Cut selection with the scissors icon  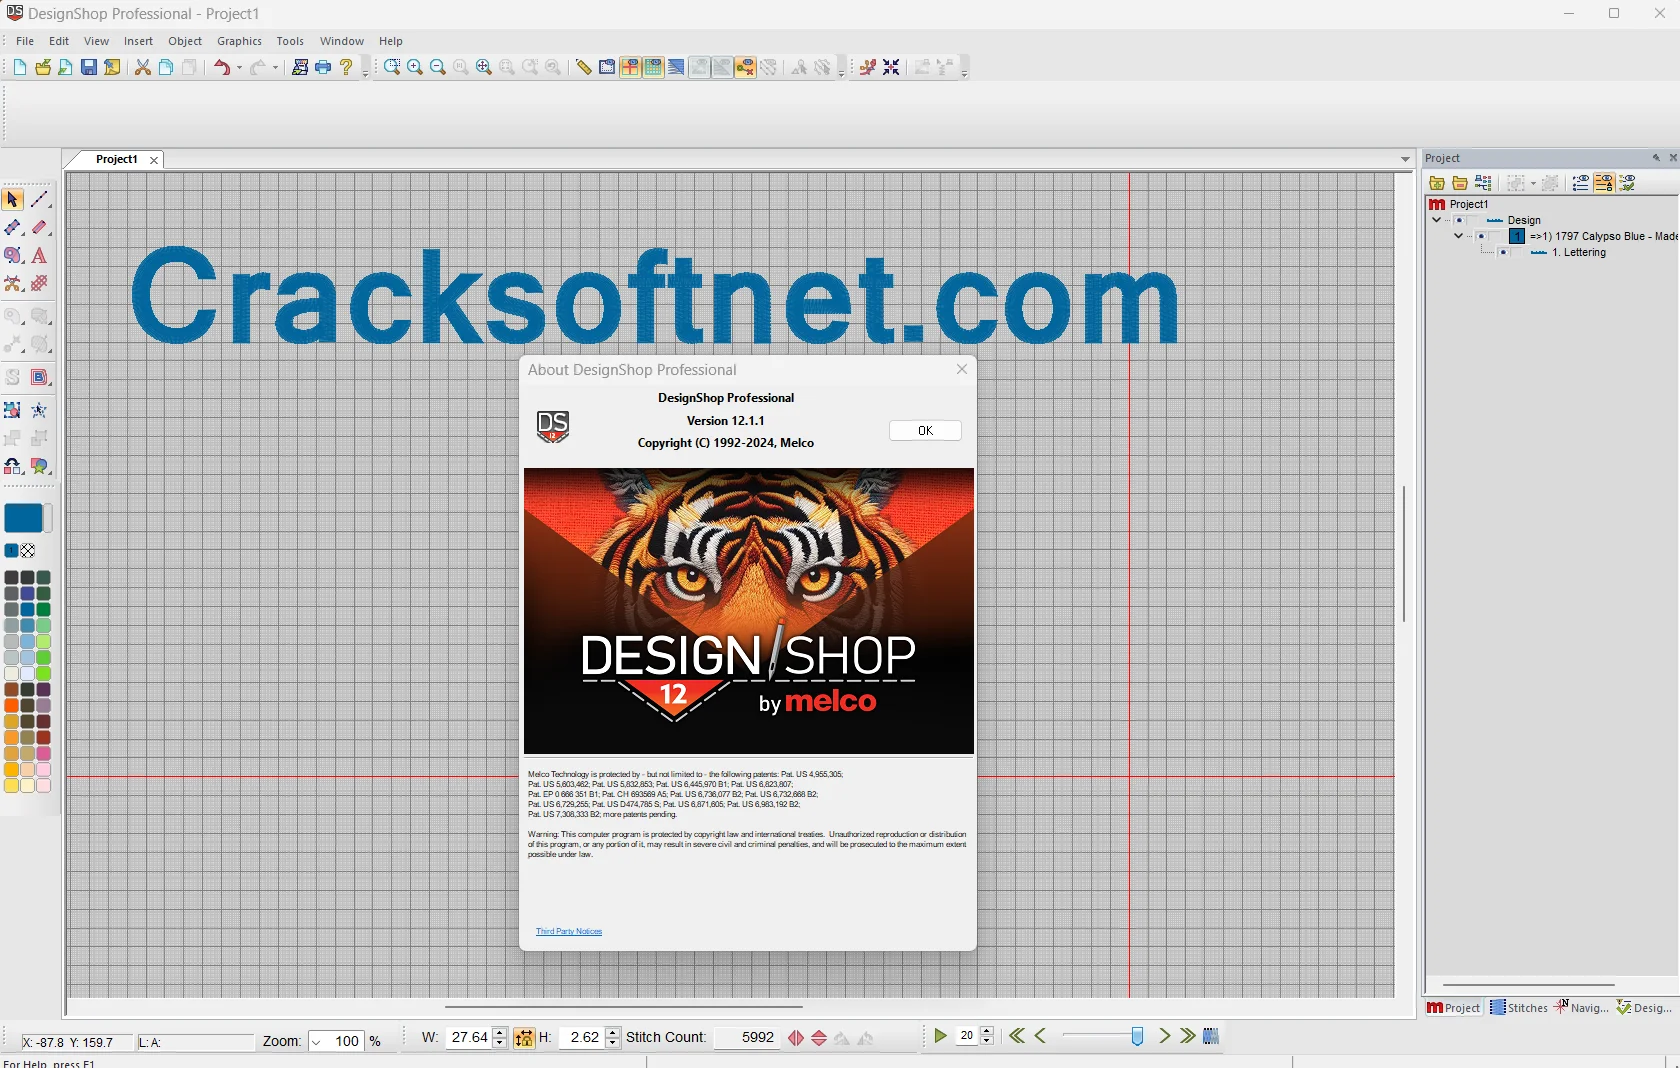[143, 67]
